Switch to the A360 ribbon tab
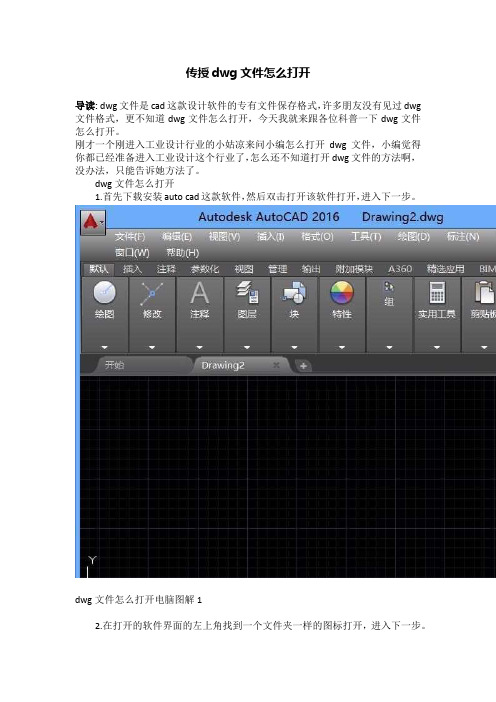 pos(400,269)
